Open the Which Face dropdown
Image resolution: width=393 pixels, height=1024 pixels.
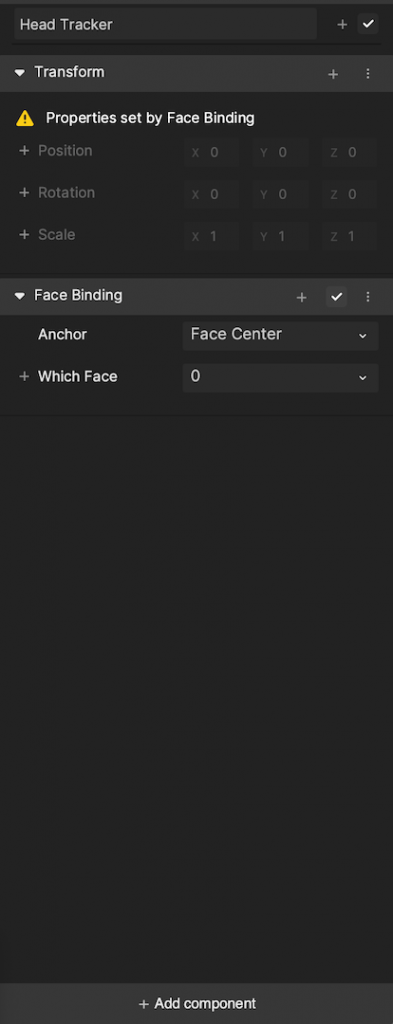pos(281,377)
